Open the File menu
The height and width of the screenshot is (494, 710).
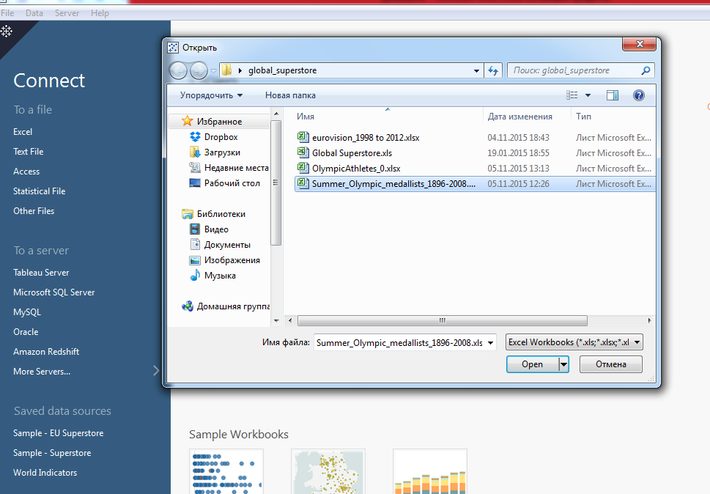click(x=7, y=13)
